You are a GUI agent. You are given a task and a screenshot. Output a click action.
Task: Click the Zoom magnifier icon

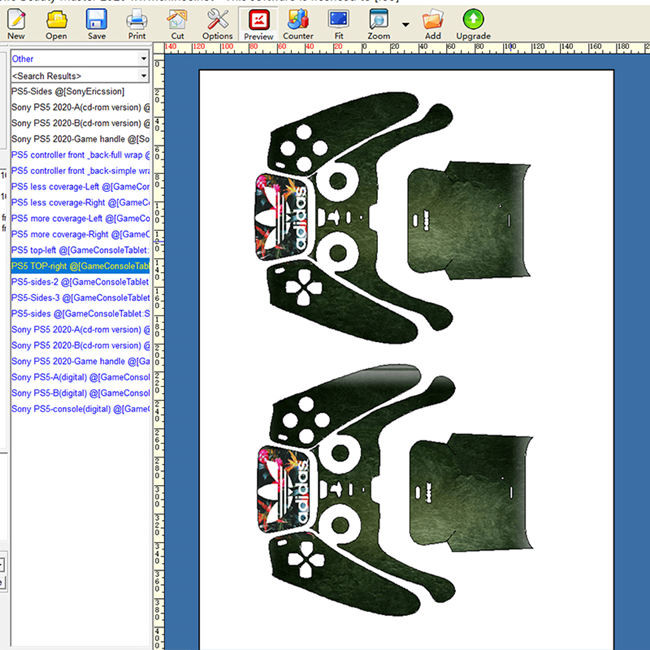coord(379,19)
